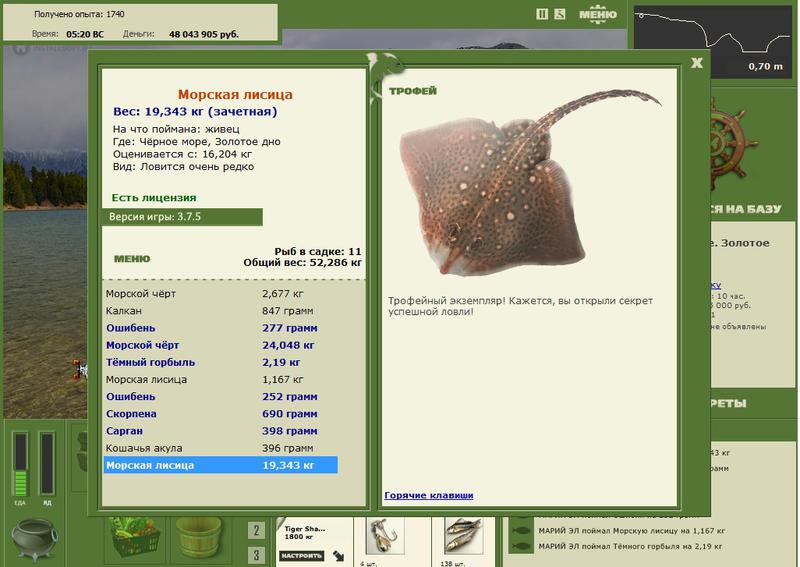Image resolution: width=800 pixels, height=567 pixels.
Task: Open МЕНЮ inside the trophy dialog
Action: (132, 259)
